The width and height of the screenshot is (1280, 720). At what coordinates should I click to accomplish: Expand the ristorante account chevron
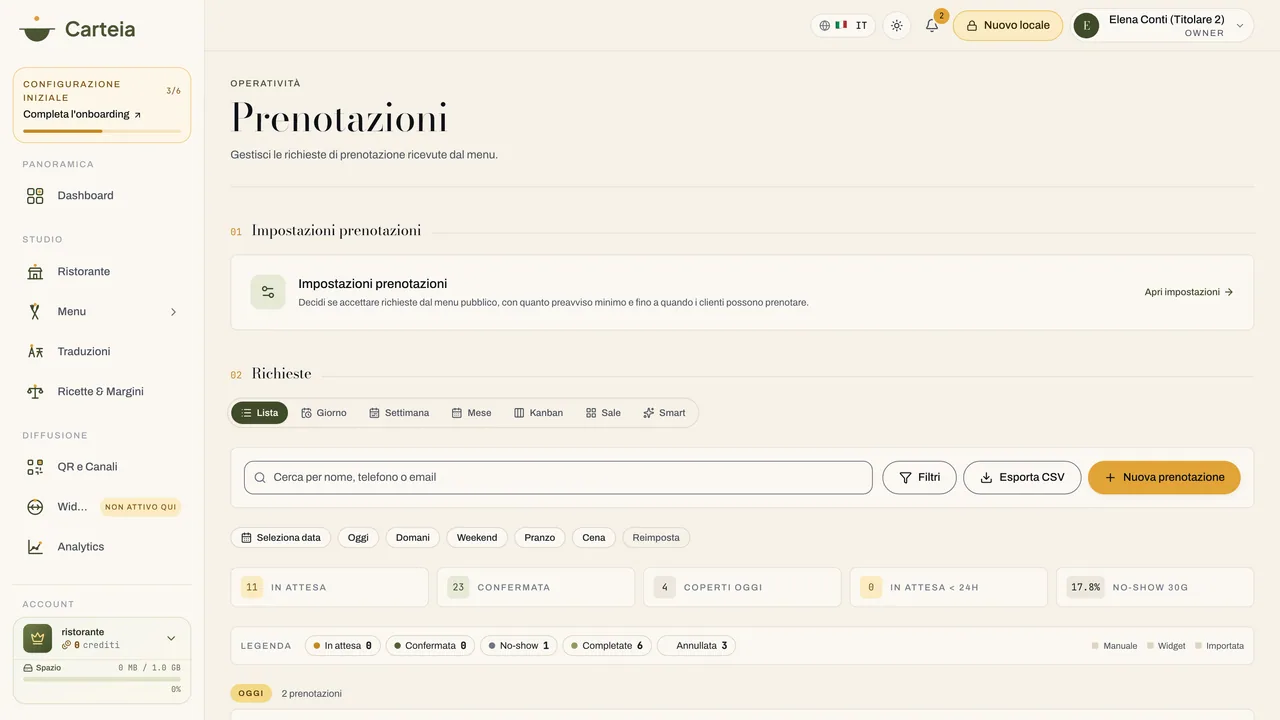pyautogui.click(x=171, y=638)
